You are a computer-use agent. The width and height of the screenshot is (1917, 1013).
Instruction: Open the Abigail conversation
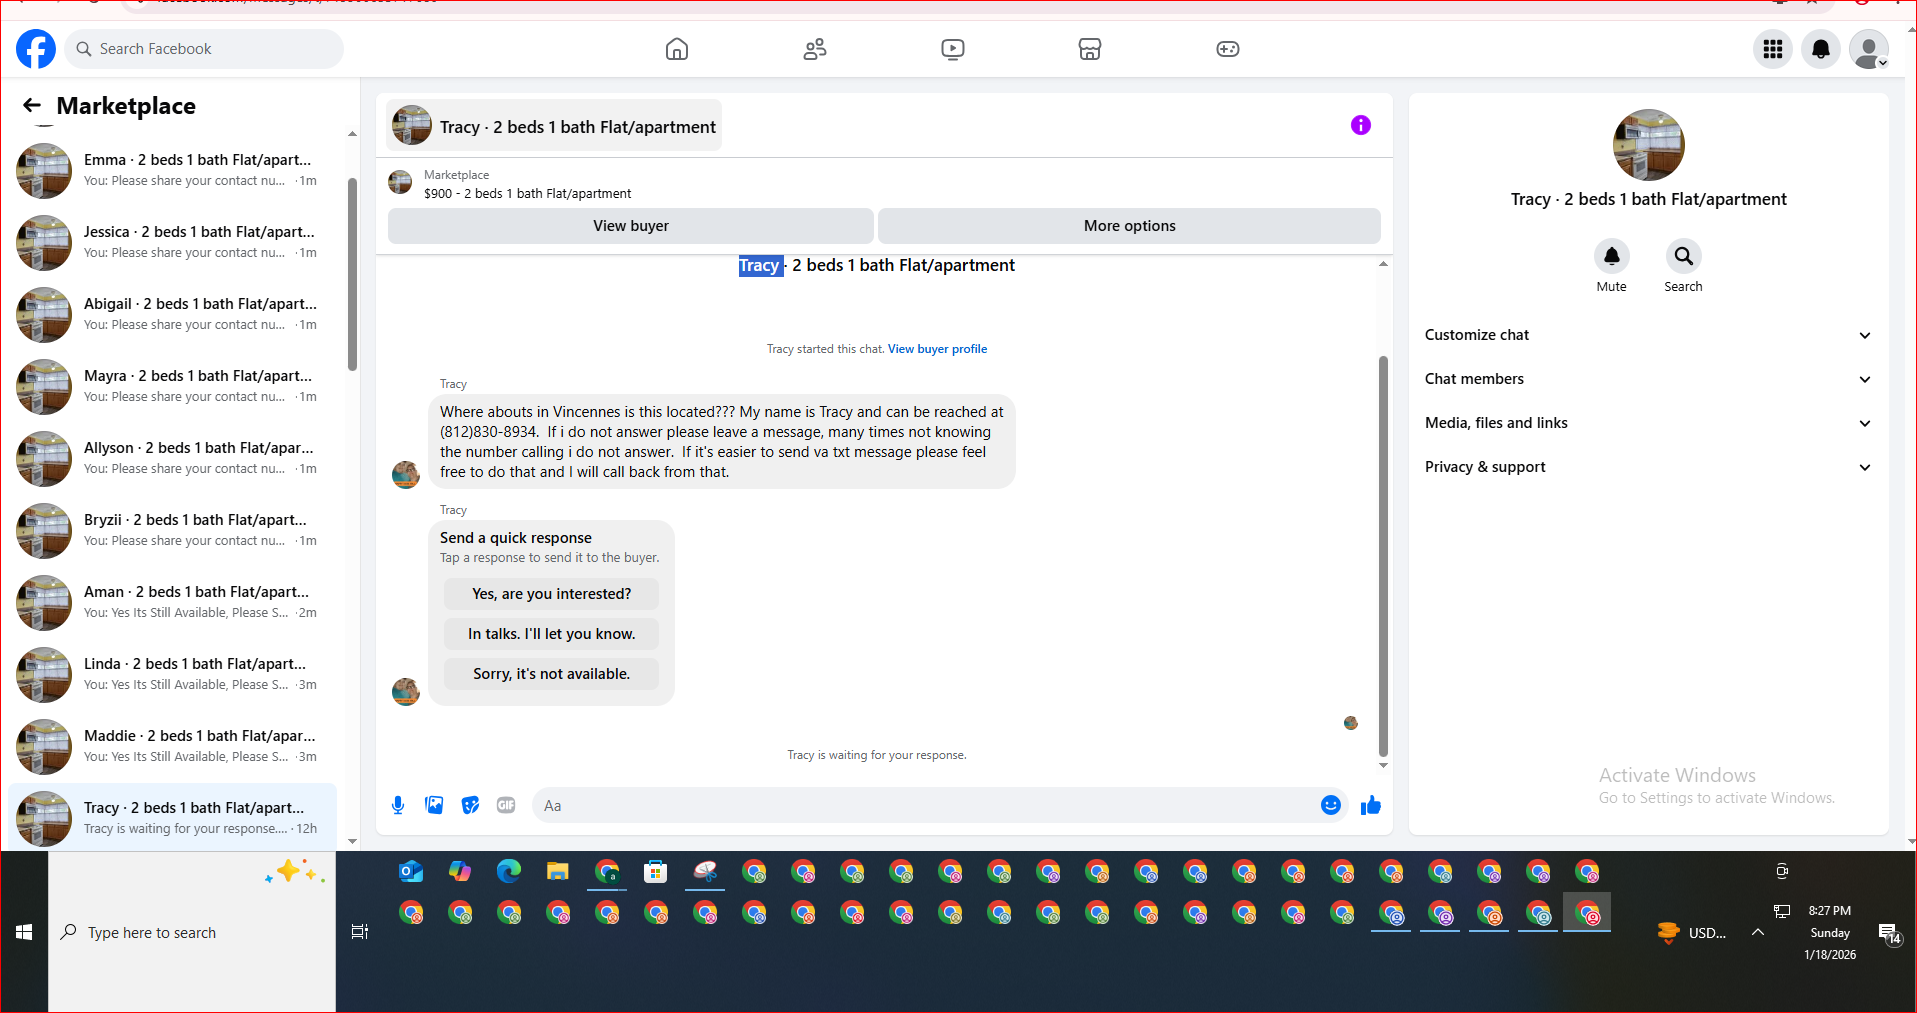(x=173, y=315)
